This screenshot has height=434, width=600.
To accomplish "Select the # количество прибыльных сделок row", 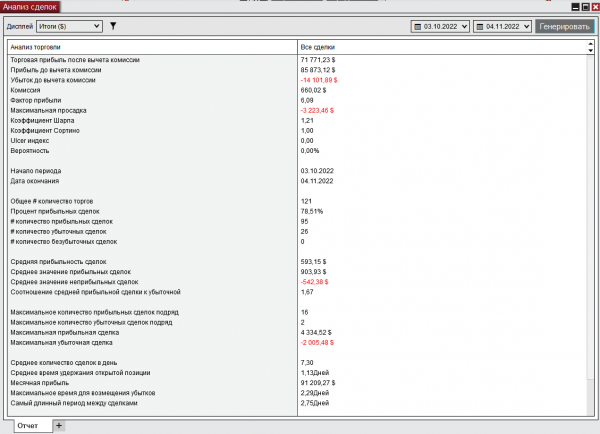I will click(x=62, y=222).
